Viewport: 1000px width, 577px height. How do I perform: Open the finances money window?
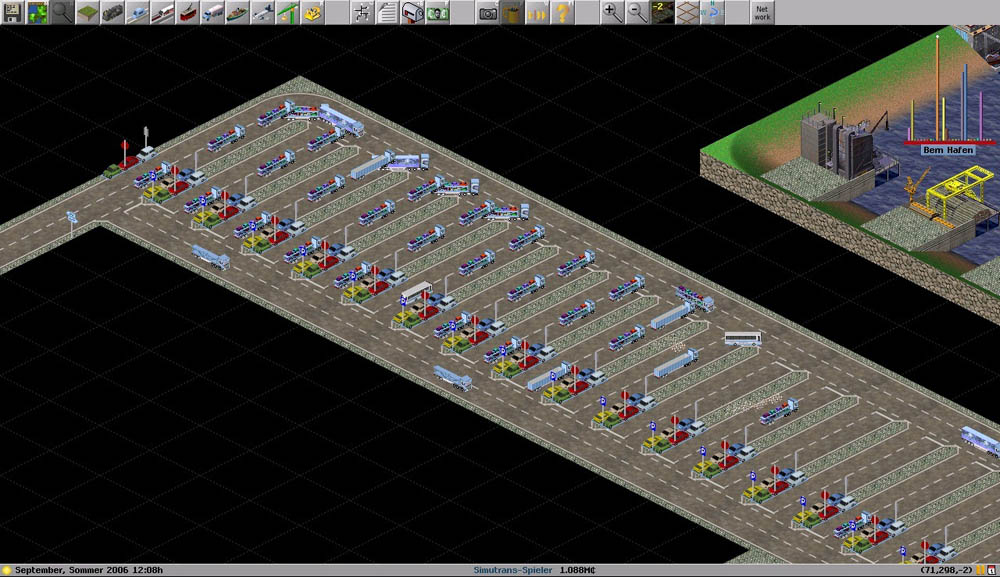pyautogui.click(x=438, y=12)
